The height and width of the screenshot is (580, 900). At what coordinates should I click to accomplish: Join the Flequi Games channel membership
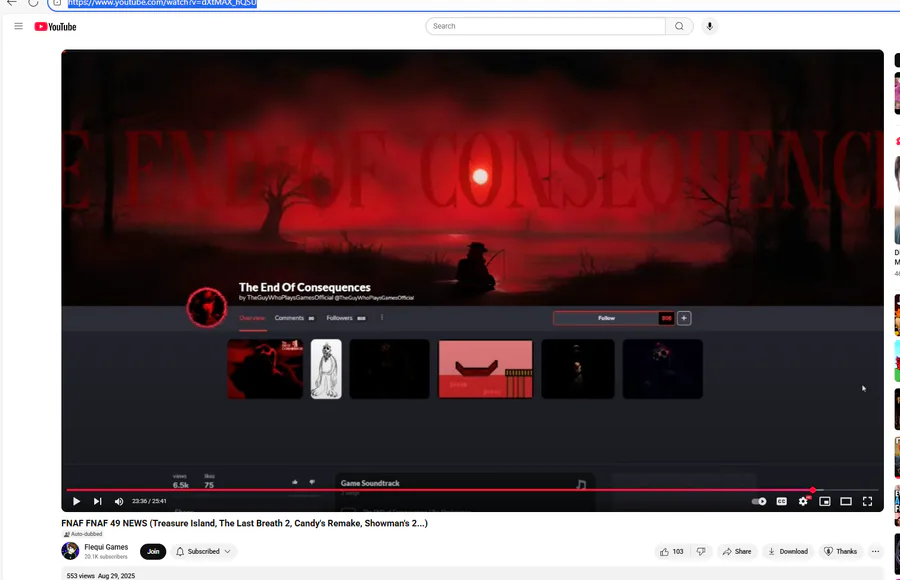[153, 551]
